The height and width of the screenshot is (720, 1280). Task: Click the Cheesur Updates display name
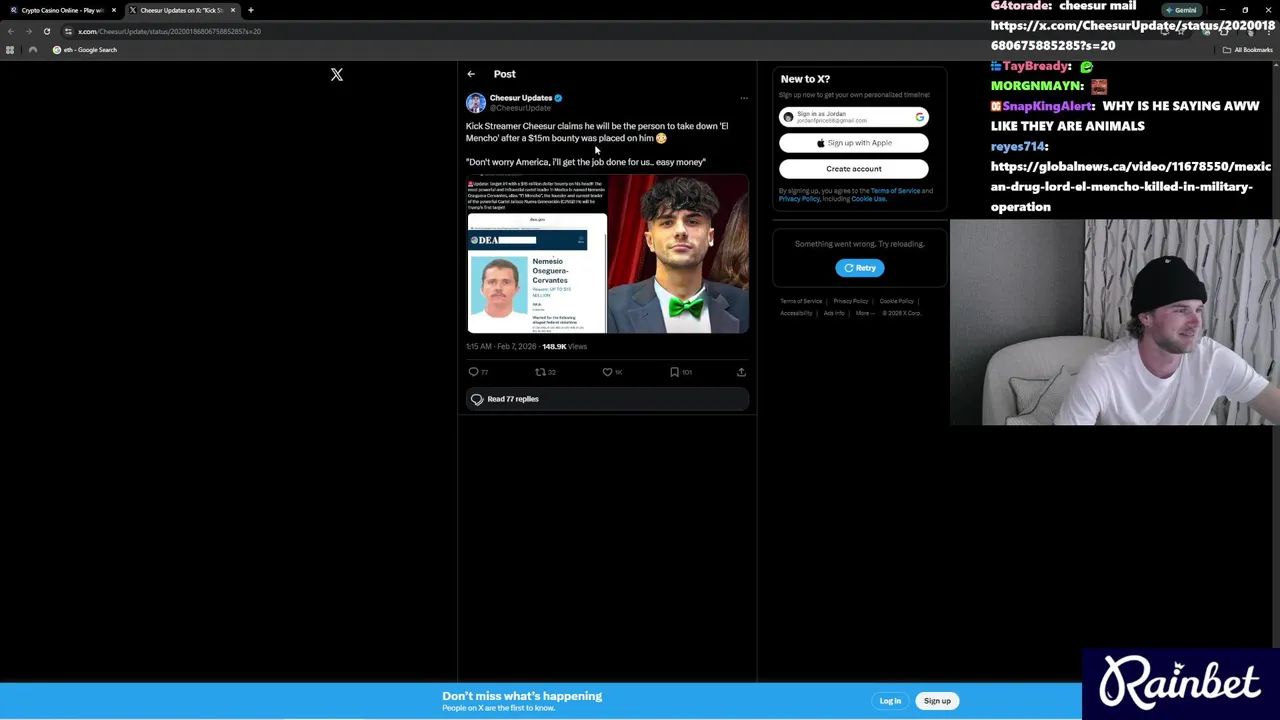click(521, 98)
